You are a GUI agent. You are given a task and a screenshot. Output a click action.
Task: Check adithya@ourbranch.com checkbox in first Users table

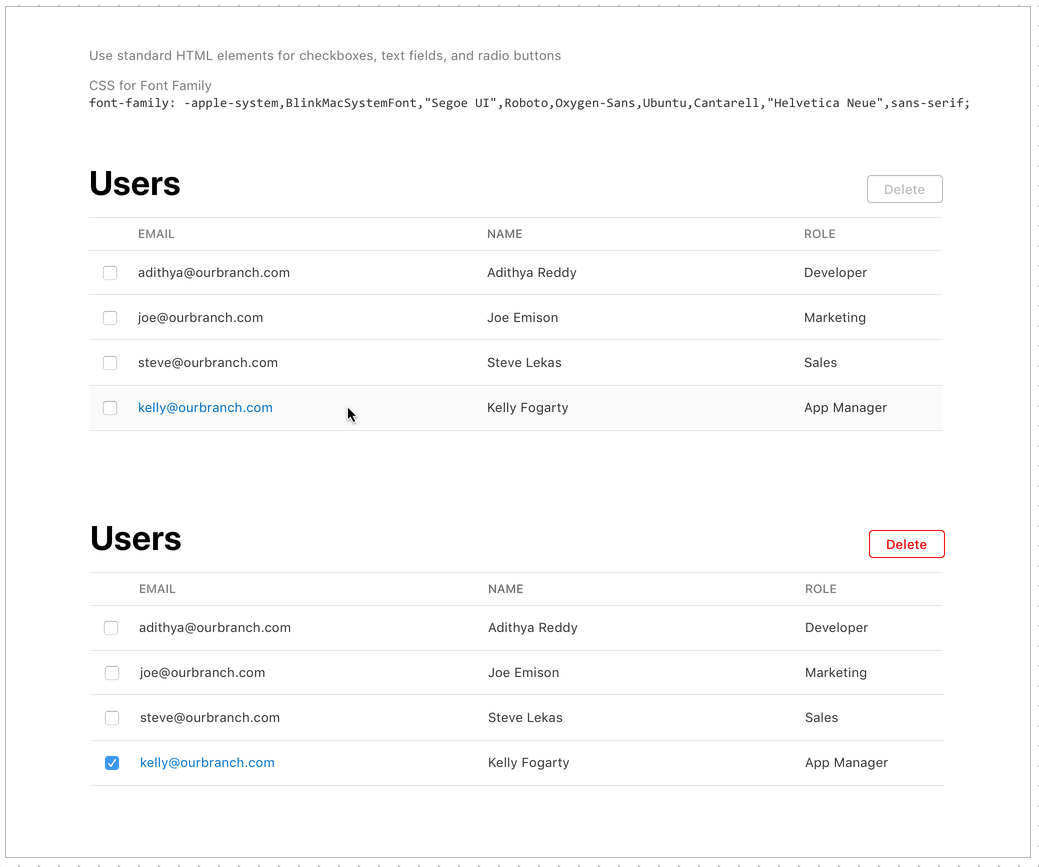click(x=110, y=273)
